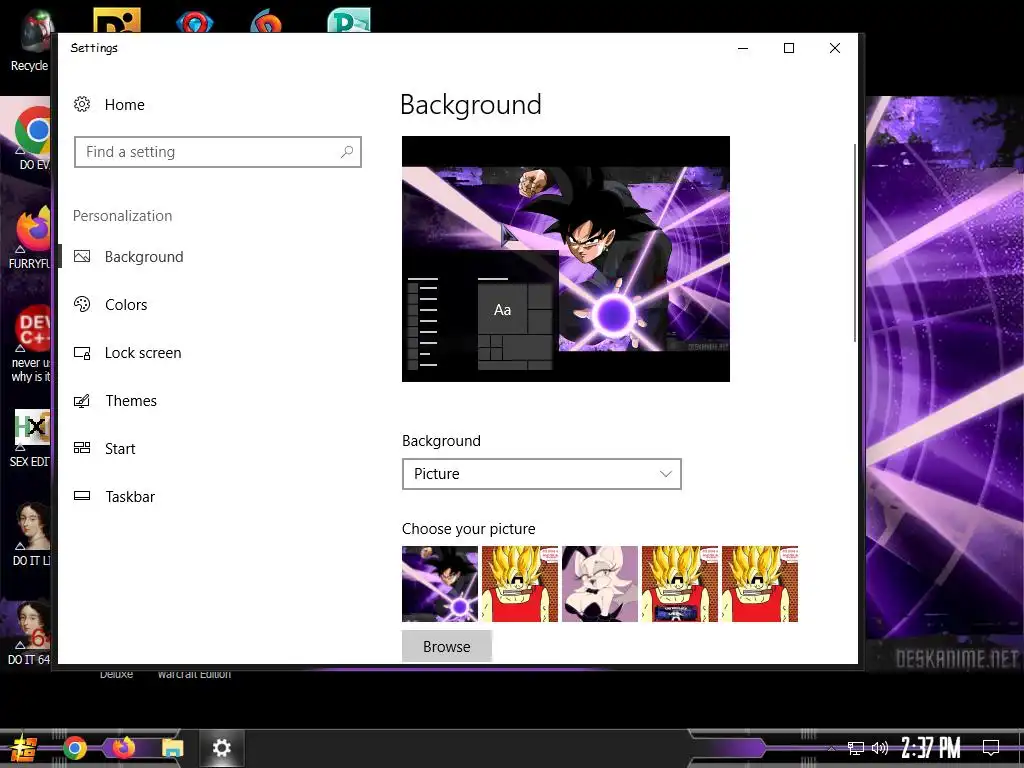Click the Settings window vertical scrollbar
The image size is (1024, 768).
(854, 242)
